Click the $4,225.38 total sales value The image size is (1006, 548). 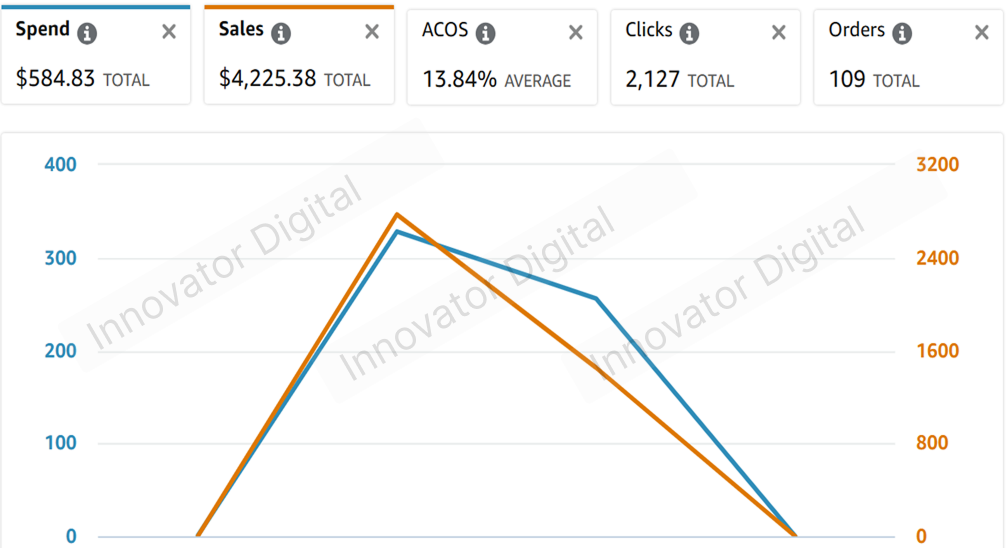coord(267,78)
